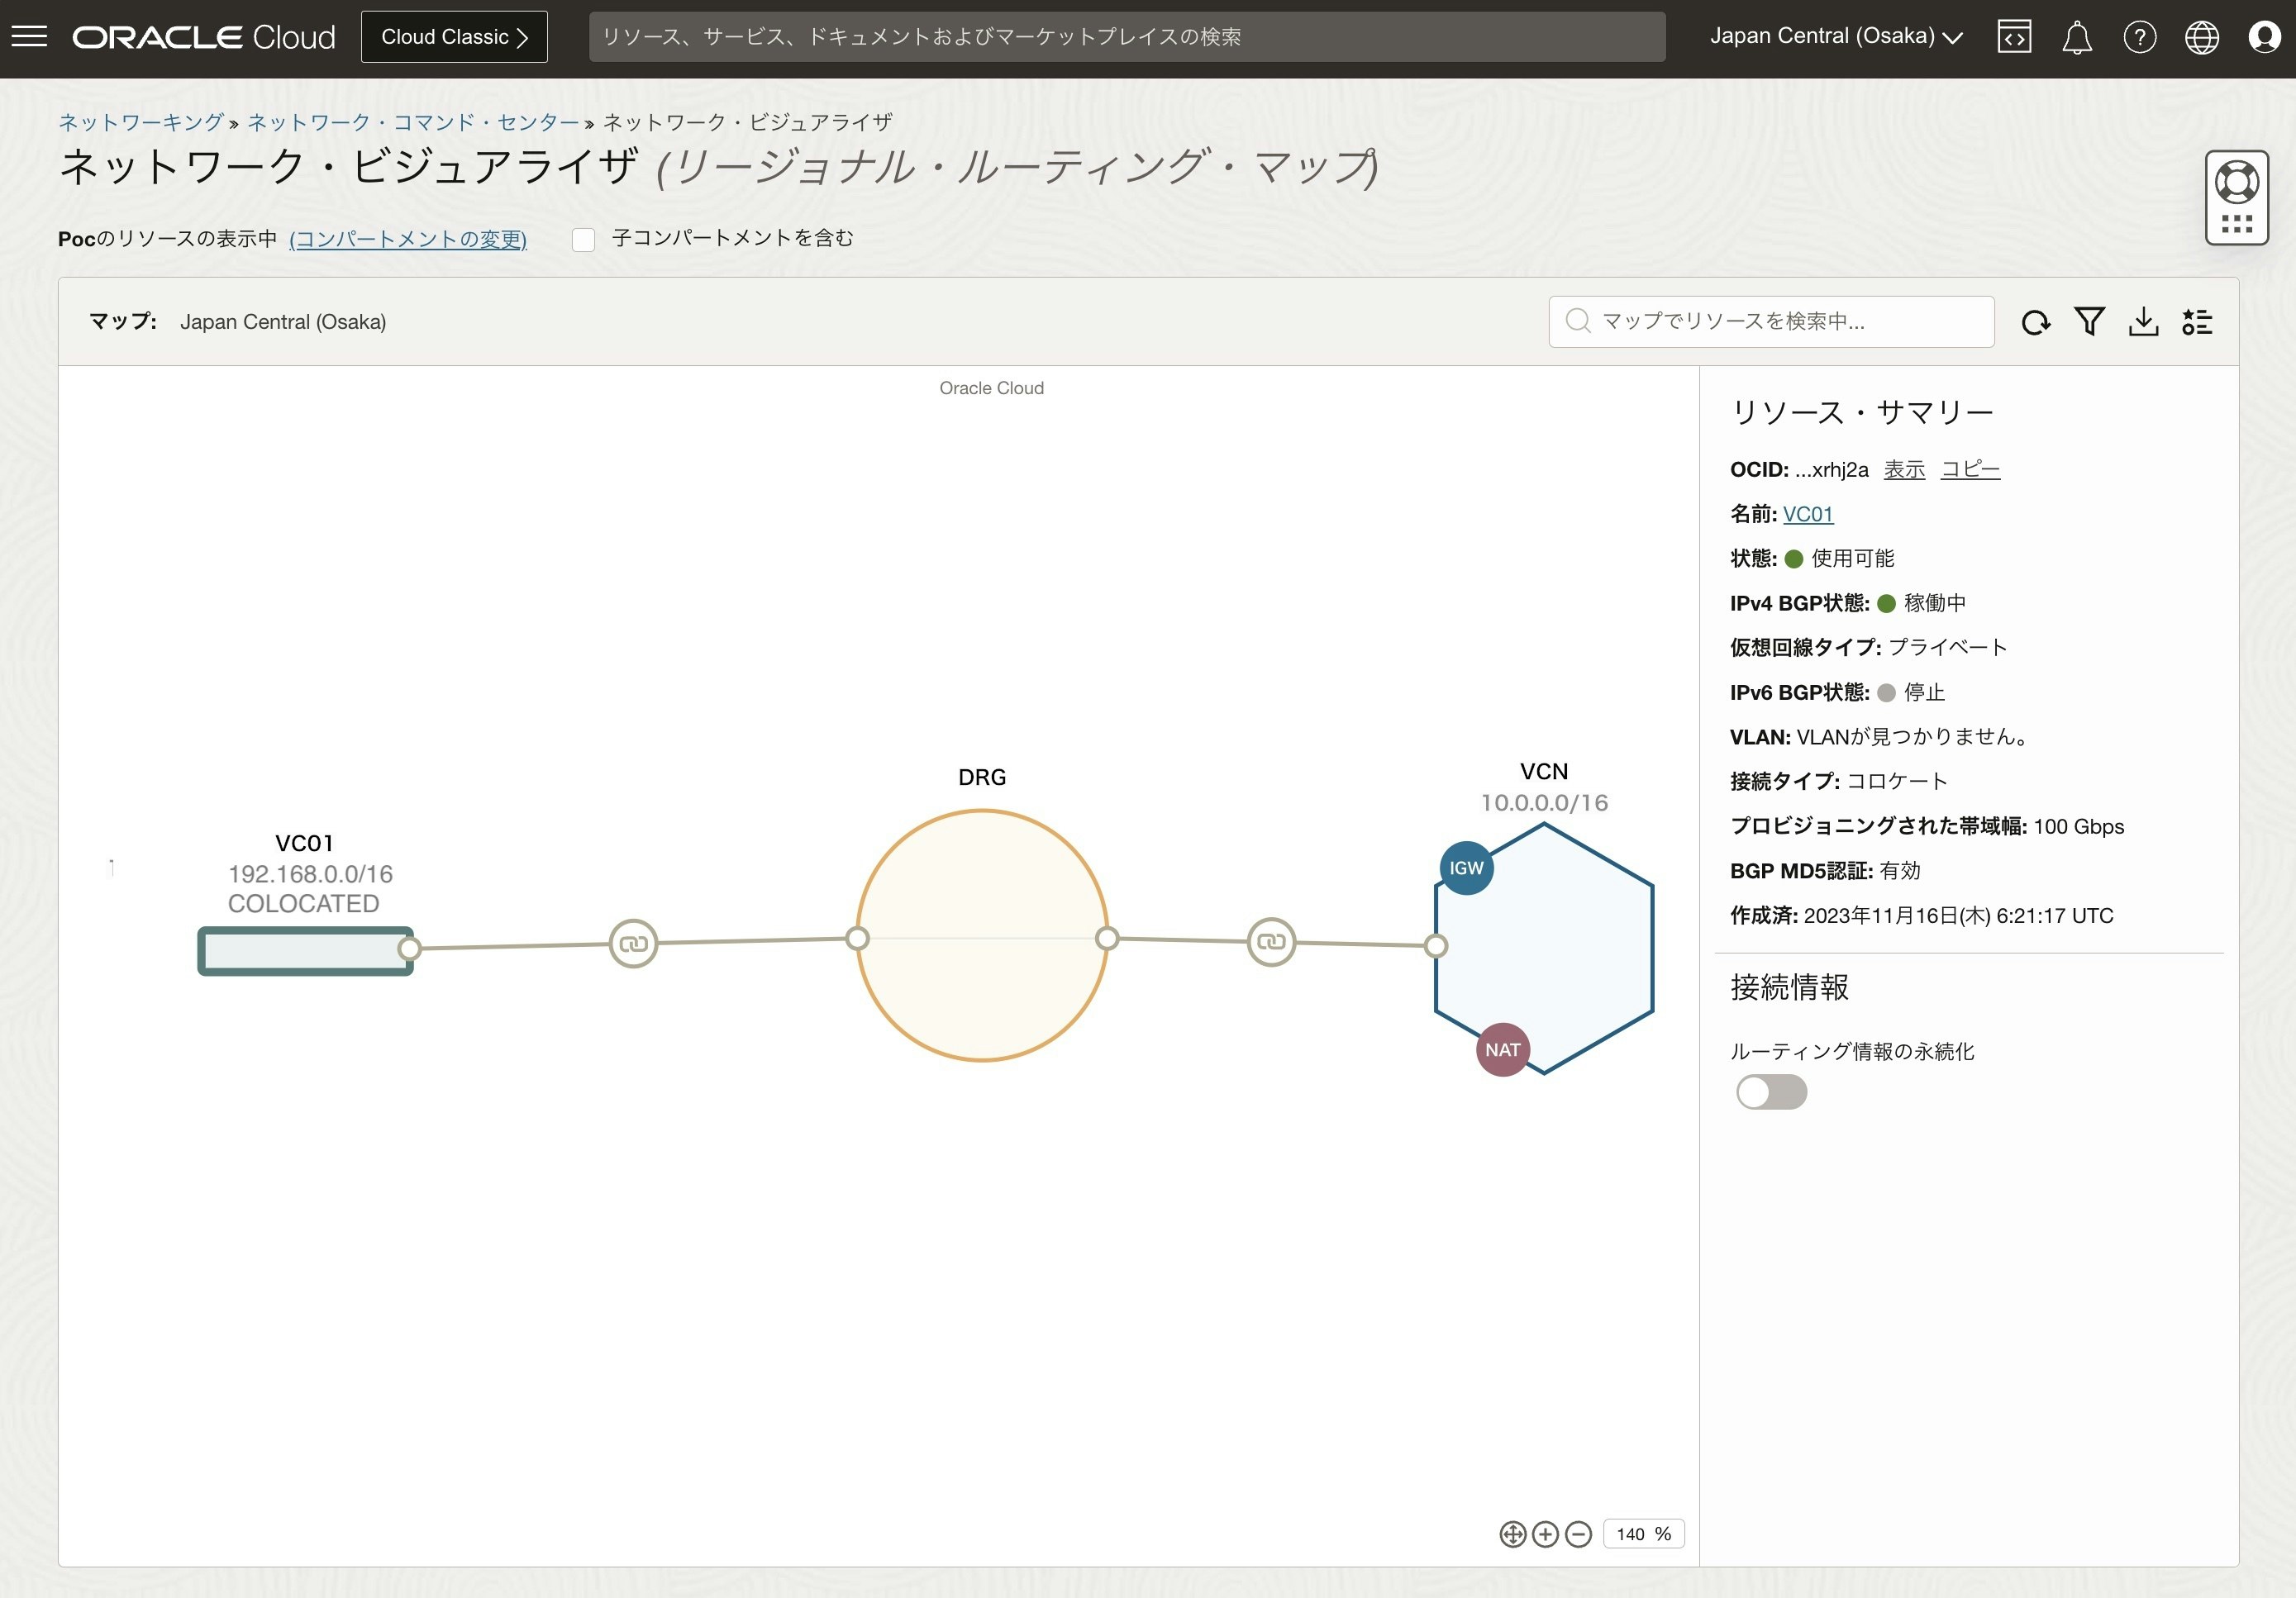Viewport: 2296px width, 1598px height.
Task: Open the hamburger navigation menu
Action: 29,37
